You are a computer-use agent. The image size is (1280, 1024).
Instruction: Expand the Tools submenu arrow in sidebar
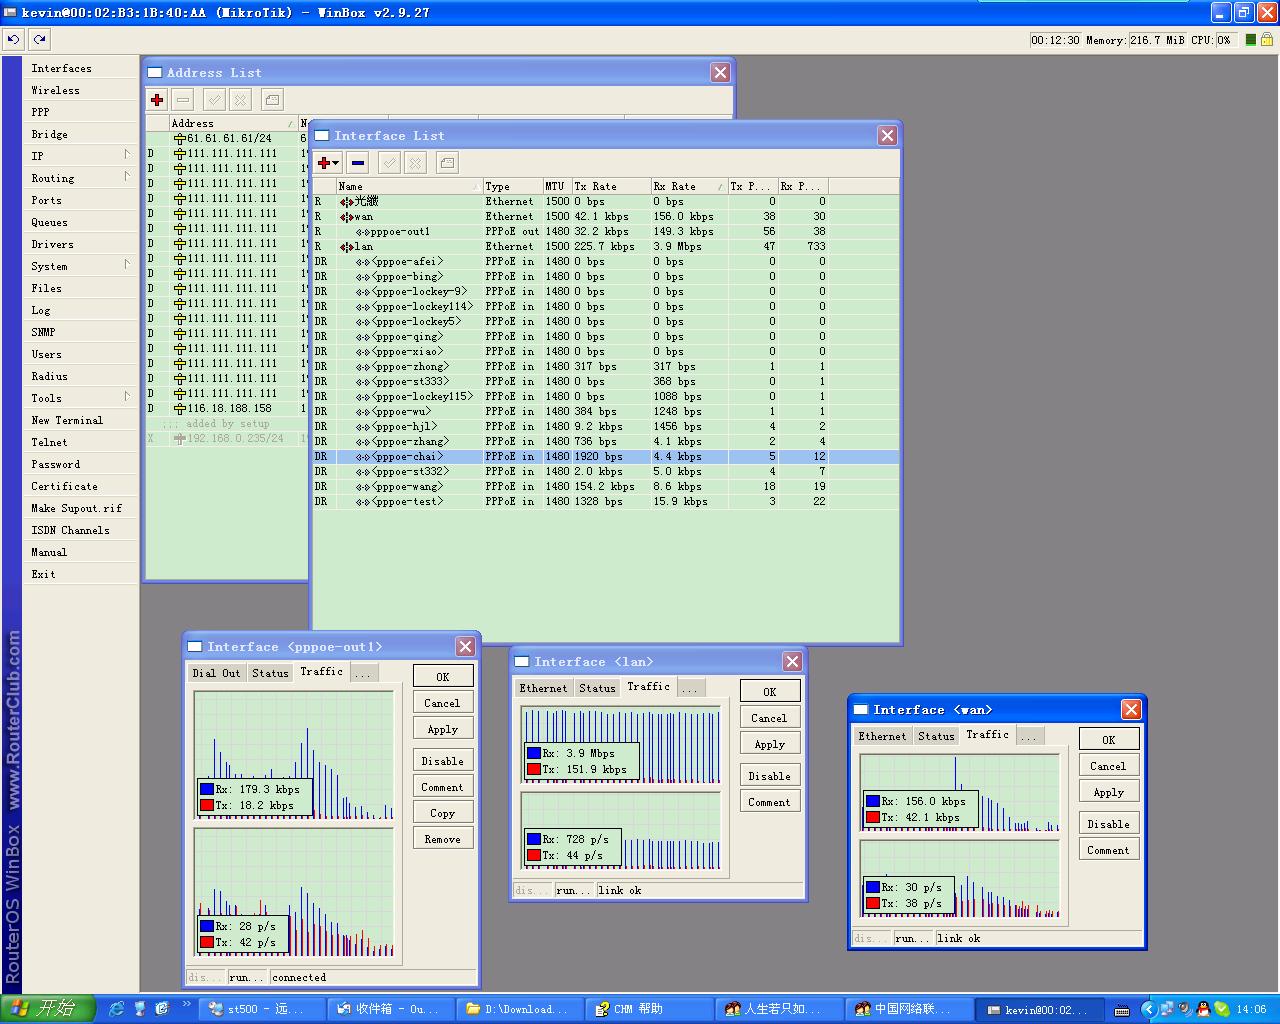point(127,397)
